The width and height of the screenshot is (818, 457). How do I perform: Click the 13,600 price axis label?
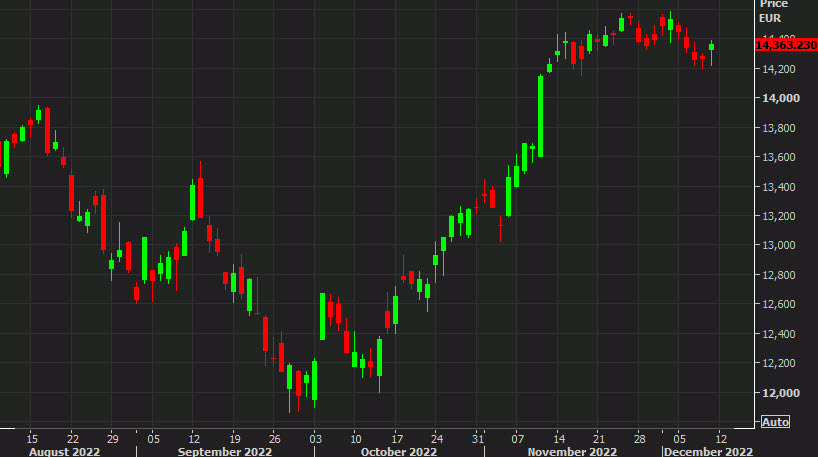point(781,157)
